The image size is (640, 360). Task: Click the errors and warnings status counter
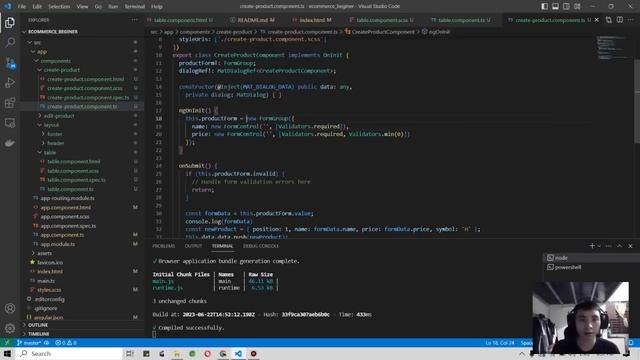pos(66,342)
